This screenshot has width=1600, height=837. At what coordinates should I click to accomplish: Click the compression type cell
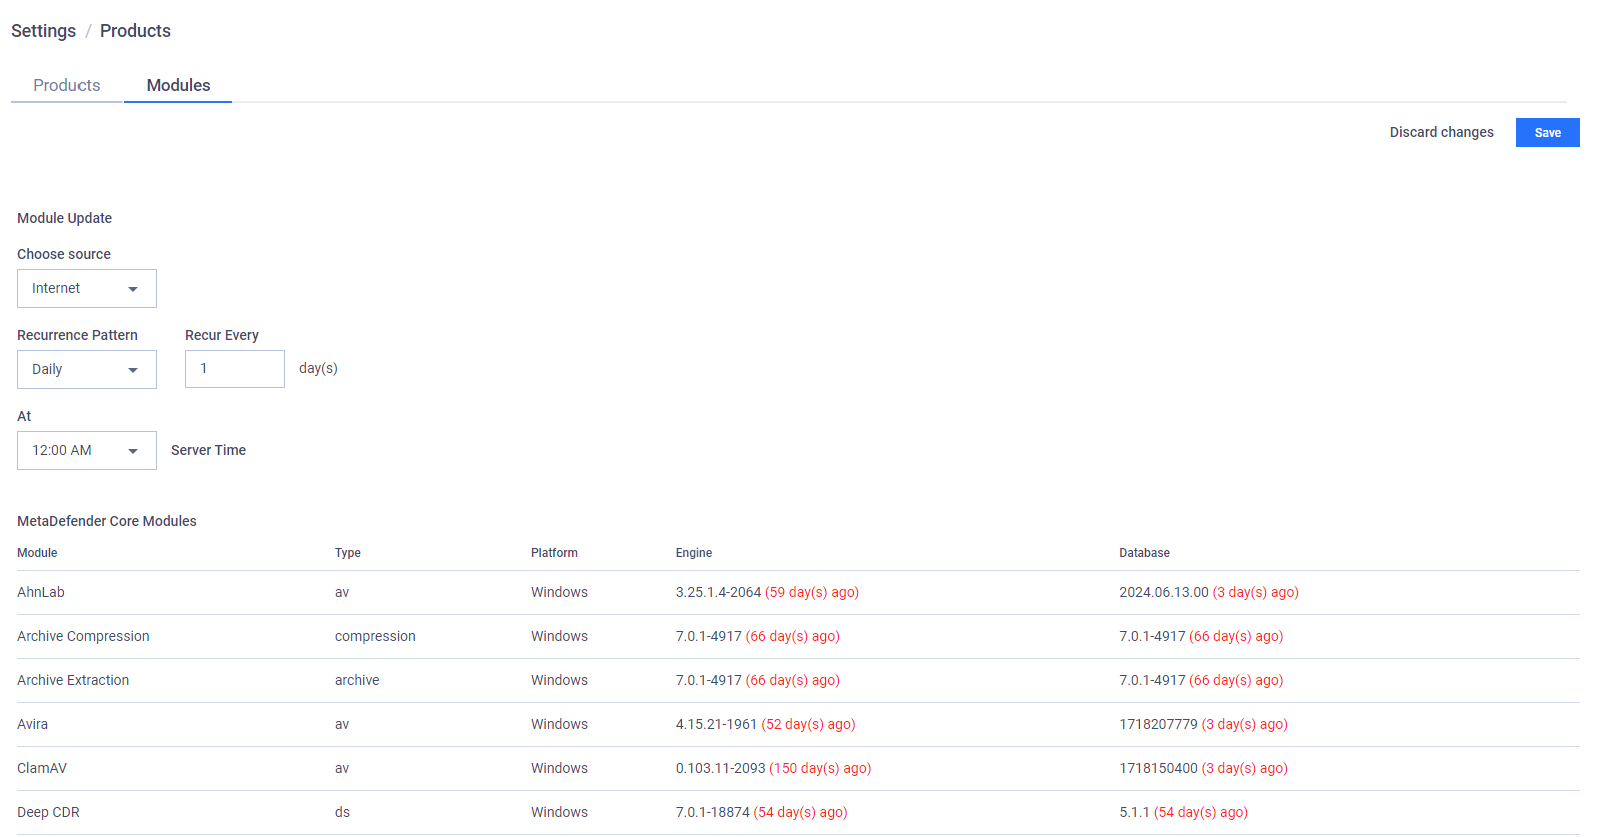[375, 636]
